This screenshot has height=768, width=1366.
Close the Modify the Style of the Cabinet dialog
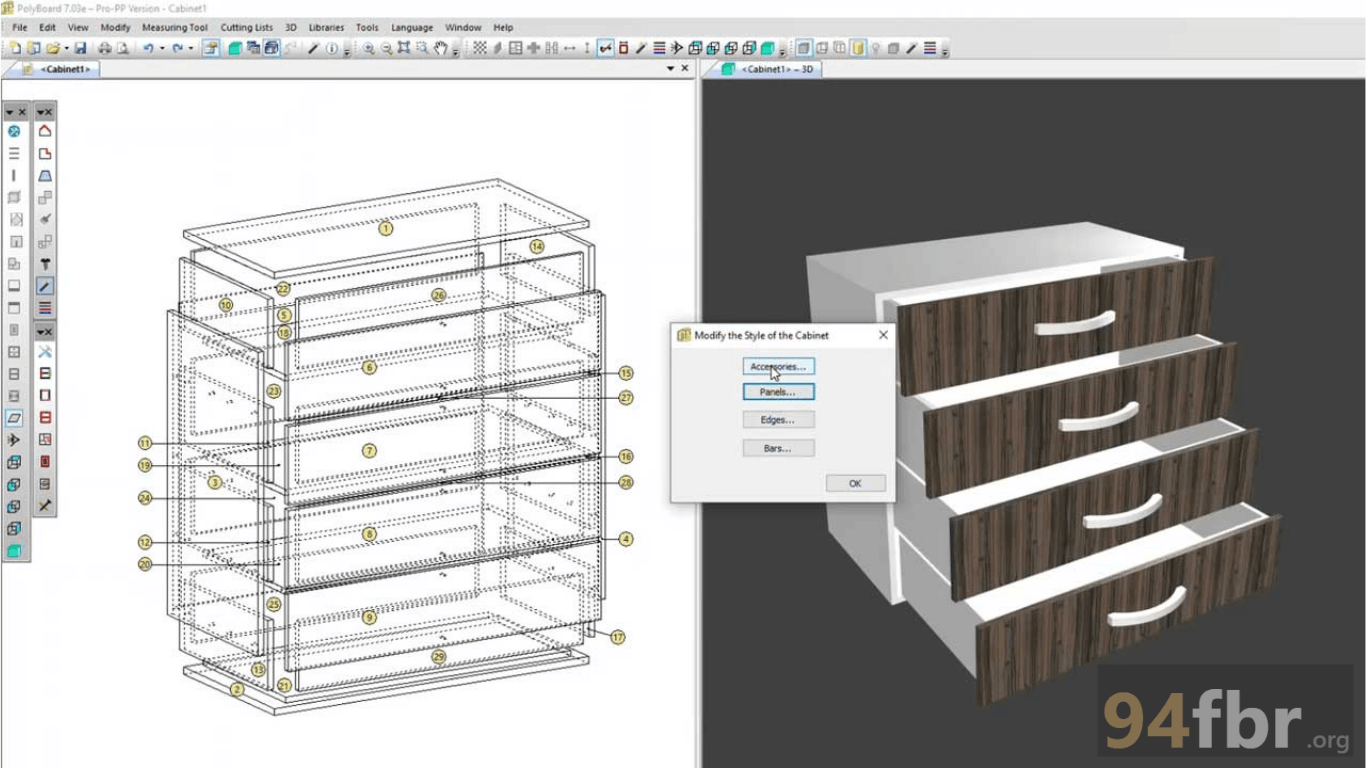click(883, 335)
